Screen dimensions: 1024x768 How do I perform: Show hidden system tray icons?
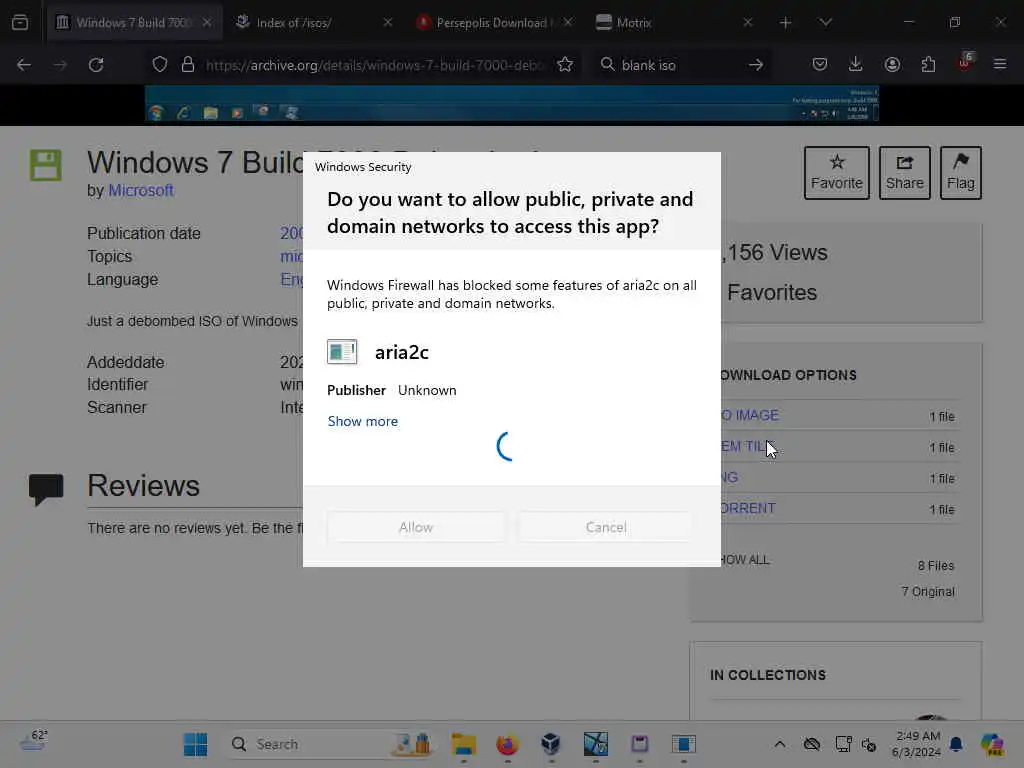coord(780,744)
